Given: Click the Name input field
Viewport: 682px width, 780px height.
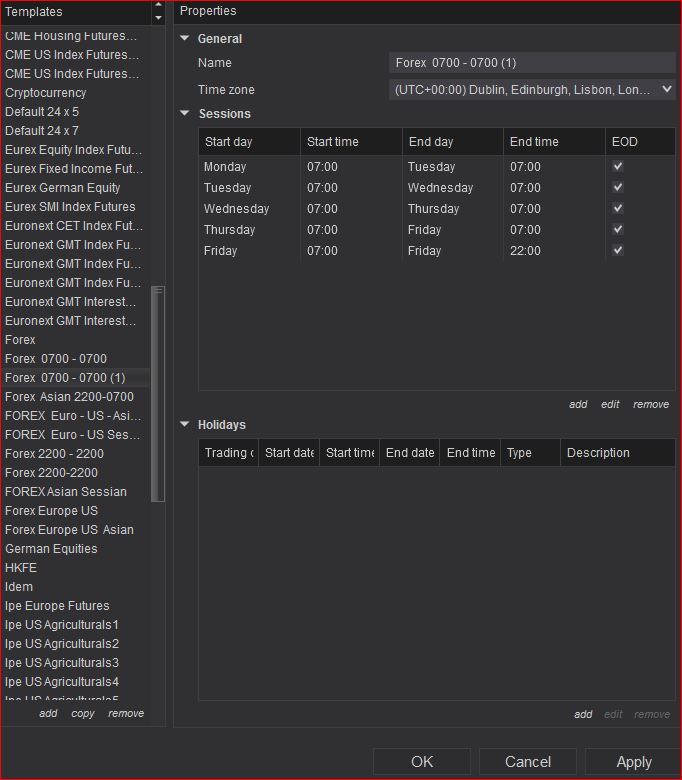Looking at the screenshot, I should pyautogui.click(x=532, y=63).
